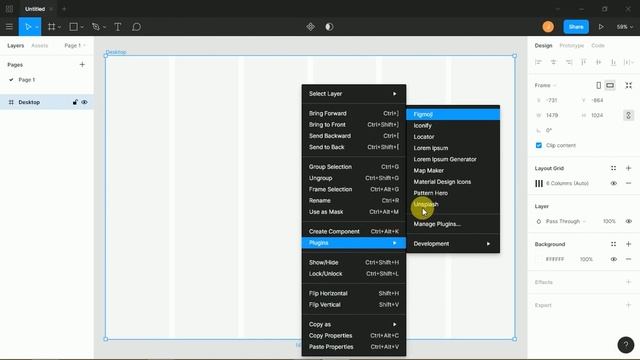Toggle layer Pass Through visibility eye
Image resolution: width=640 pixels, height=360 pixels.
point(629,221)
